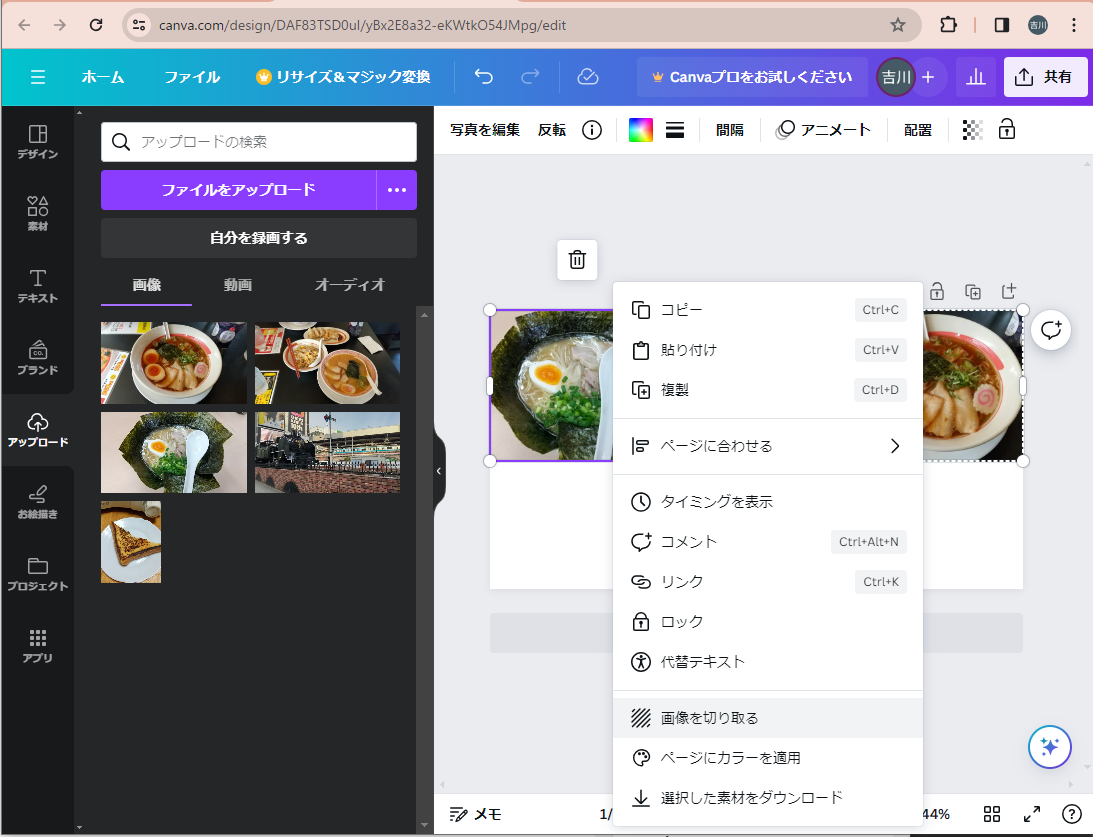Collapse the side panel with the arrow handle

[439, 471]
